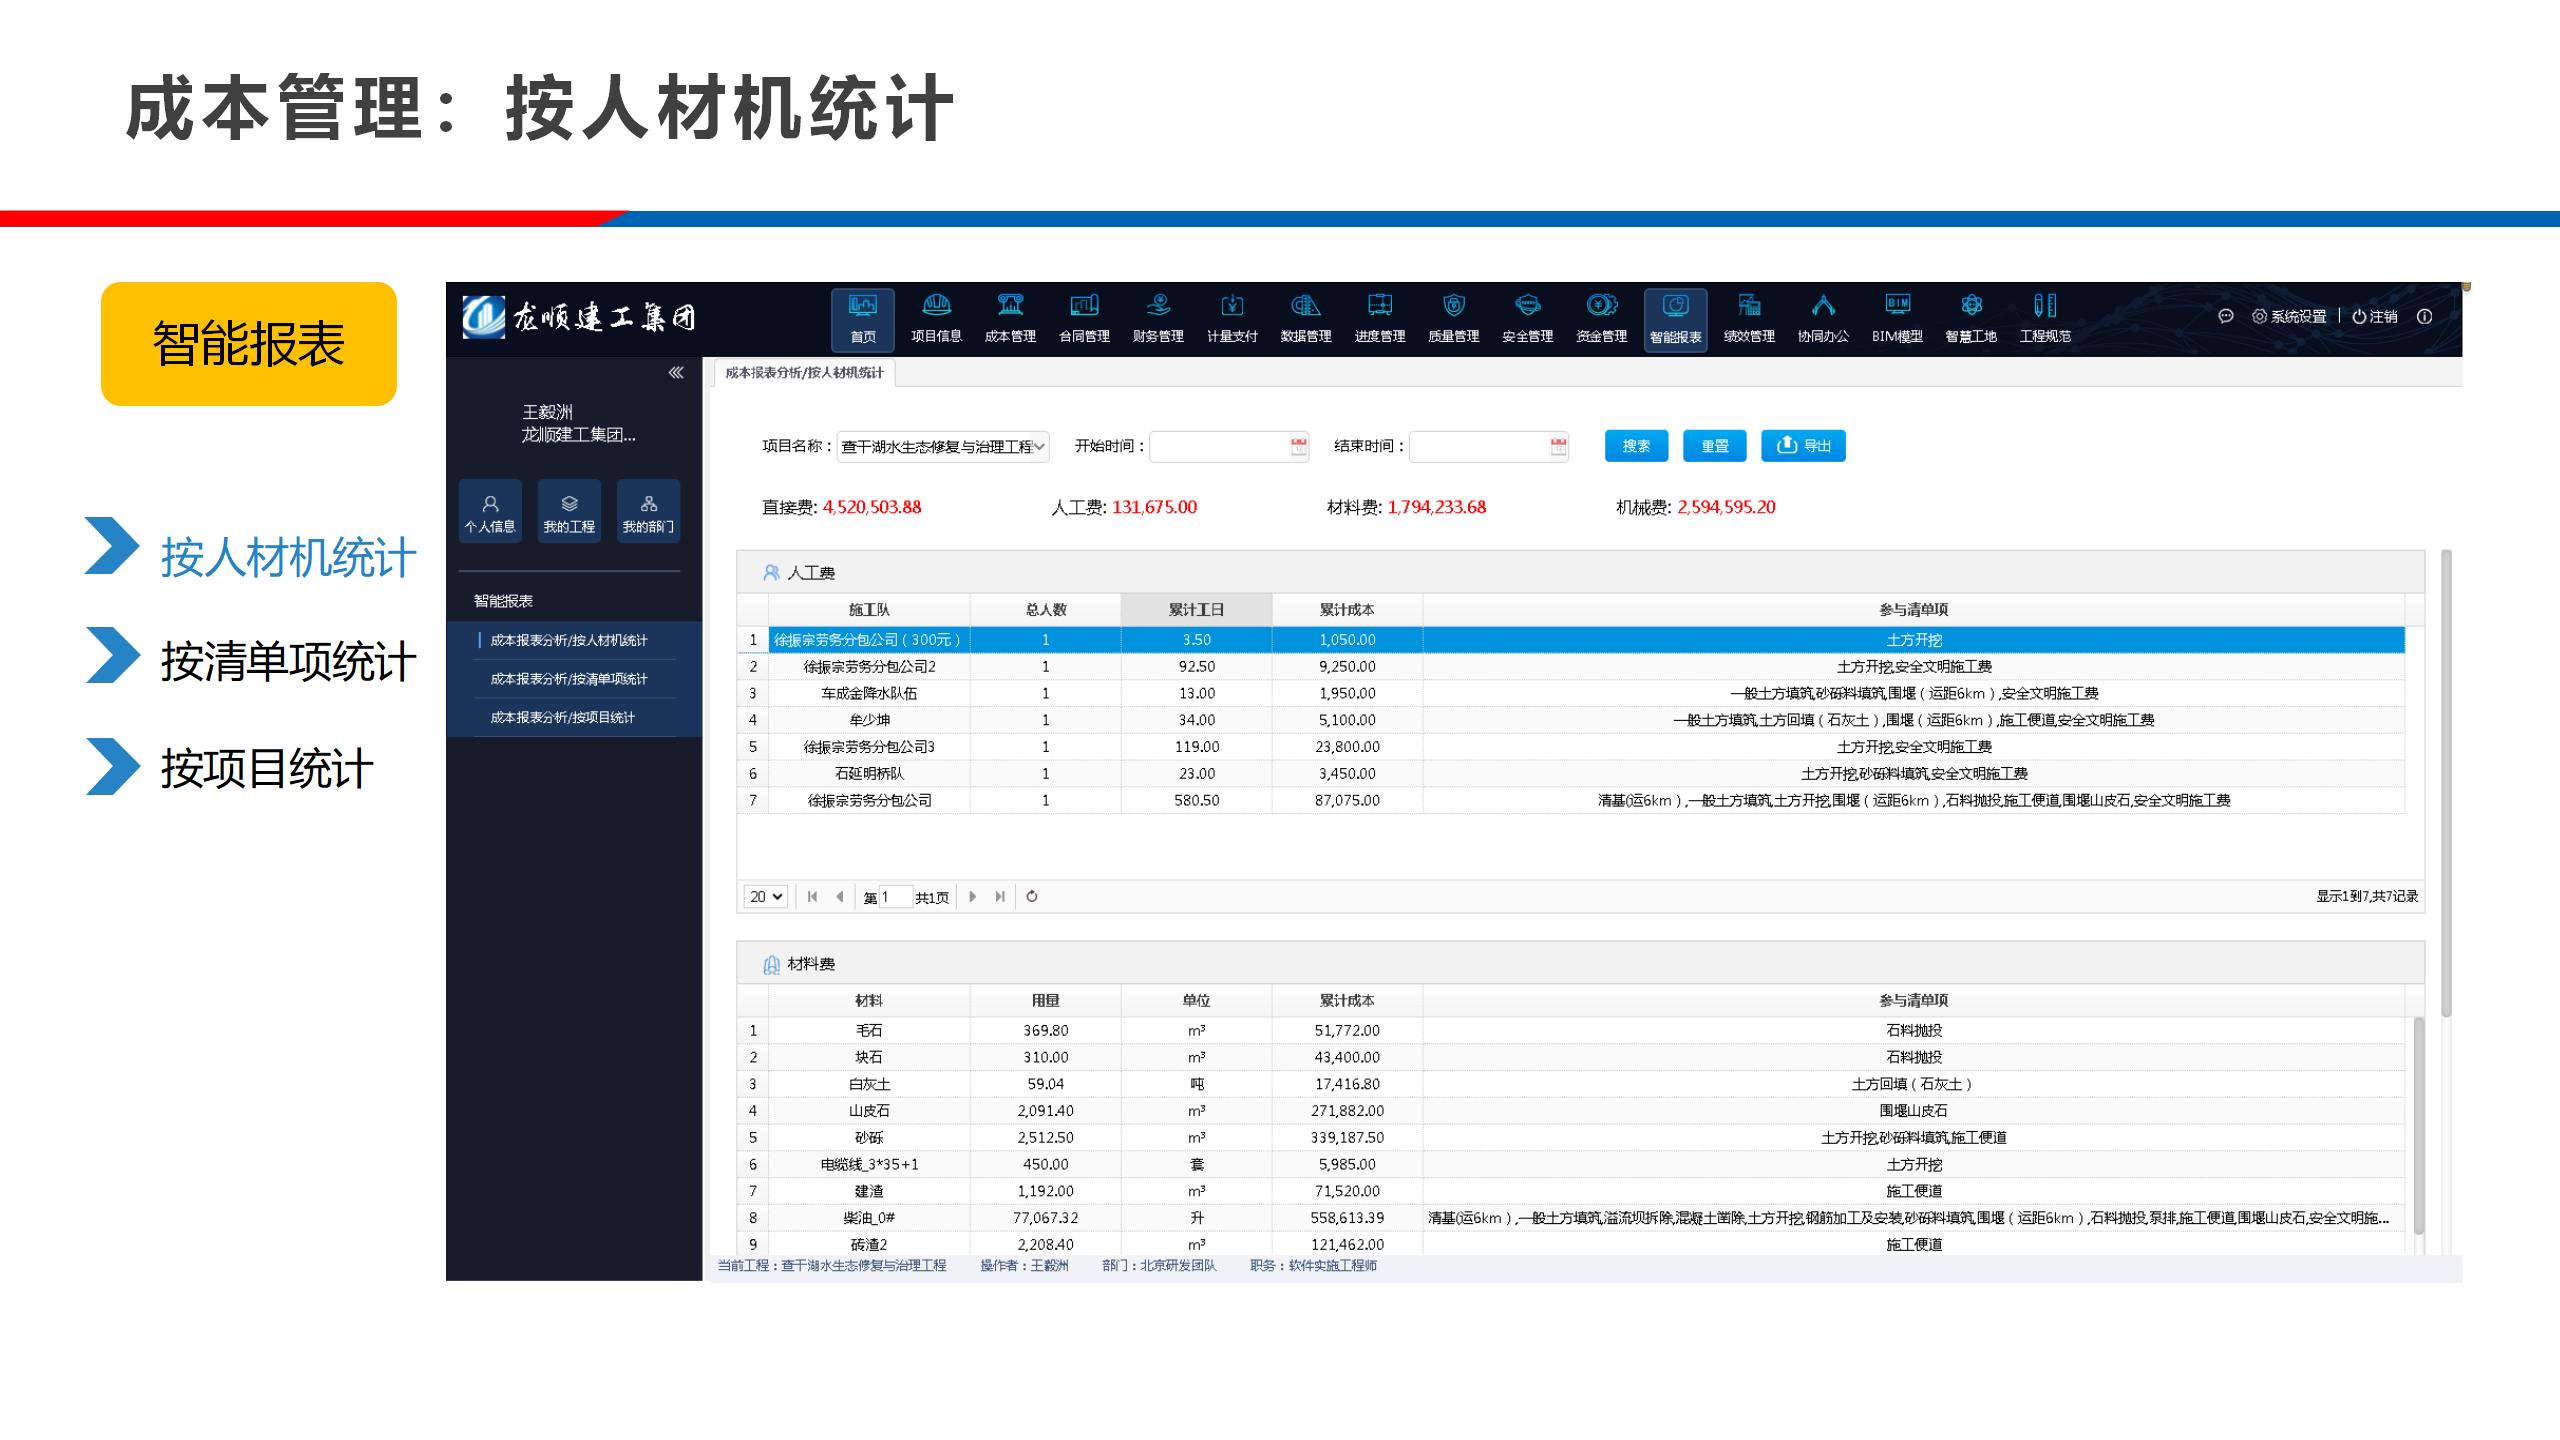Click 智能报表 sidebar section header
Screen dimensions: 2560x1440
point(503,601)
